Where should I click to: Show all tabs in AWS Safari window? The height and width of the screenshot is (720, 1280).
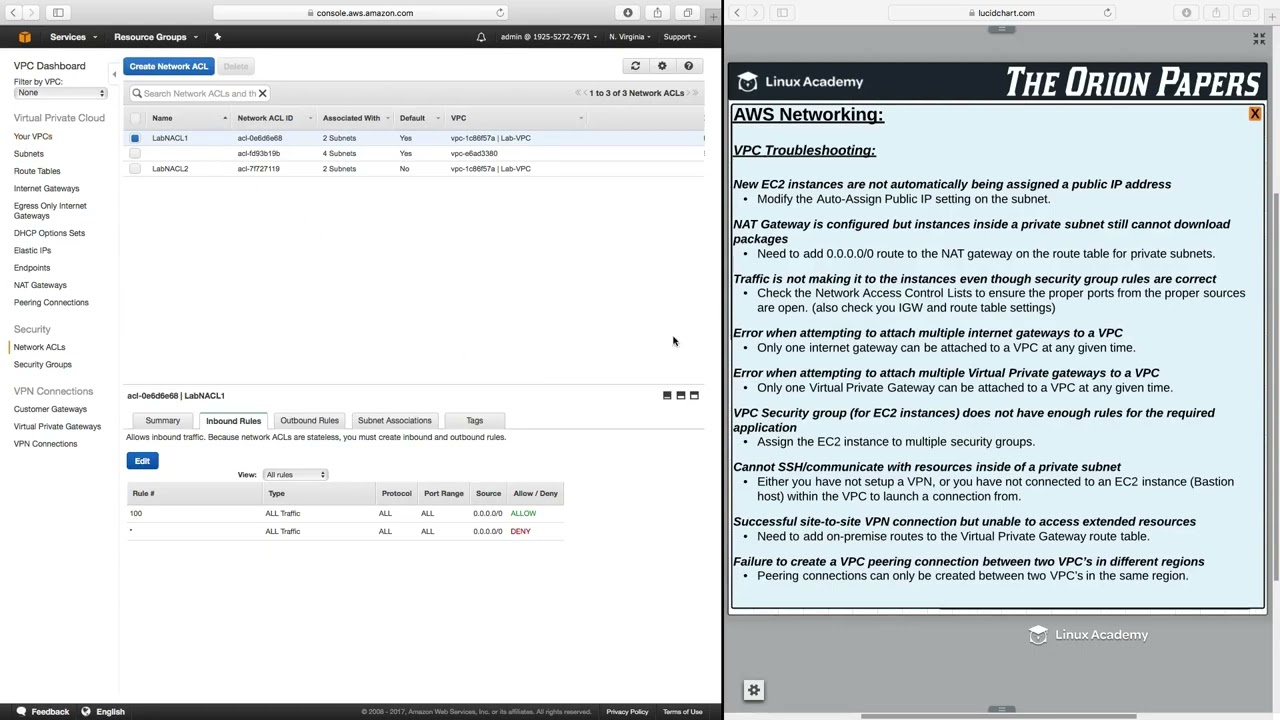point(687,13)
